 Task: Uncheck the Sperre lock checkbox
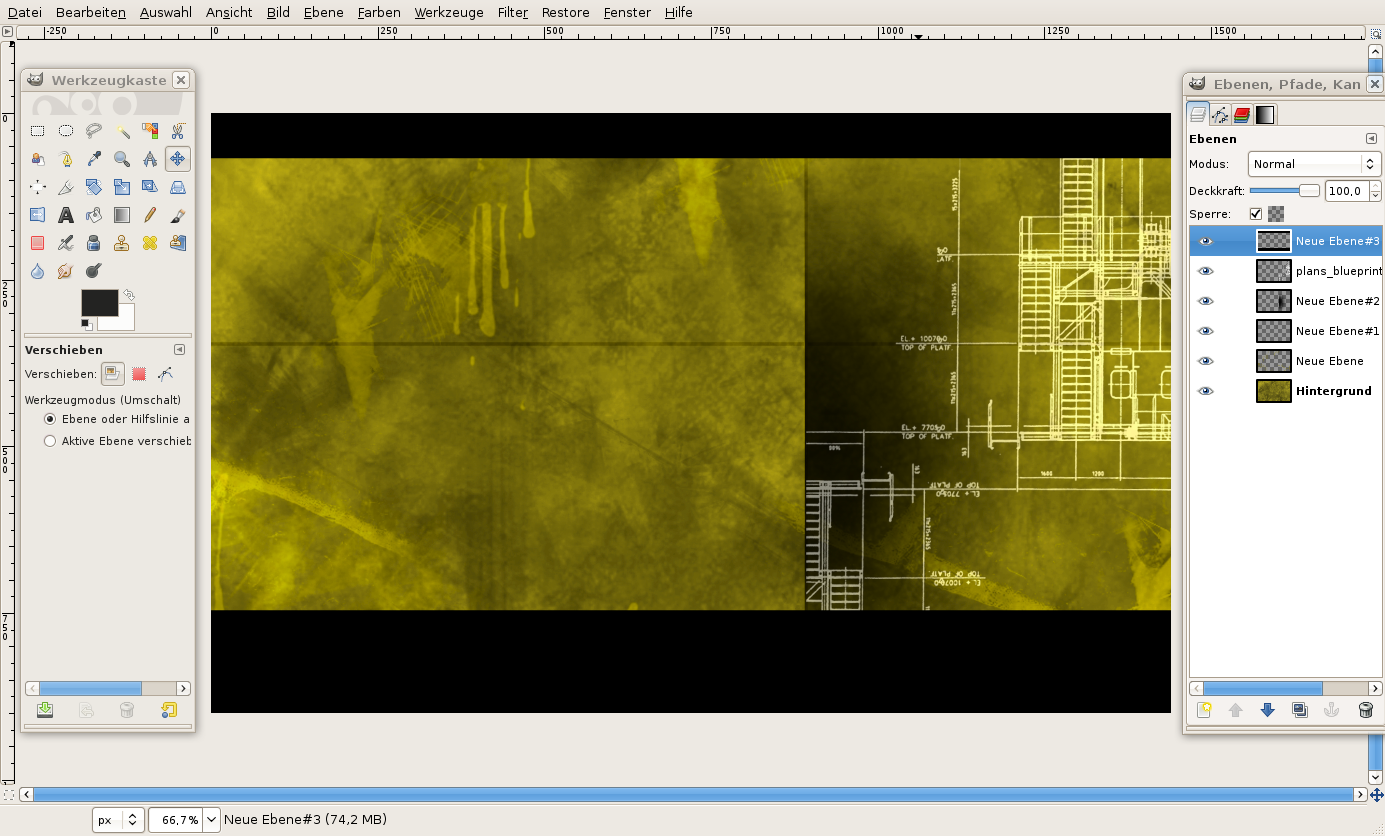tap(1256, 214)
